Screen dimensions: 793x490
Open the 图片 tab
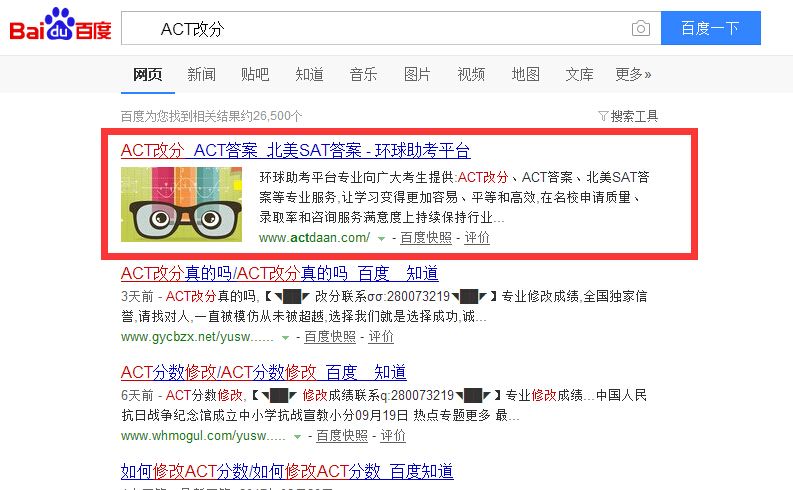417,74
